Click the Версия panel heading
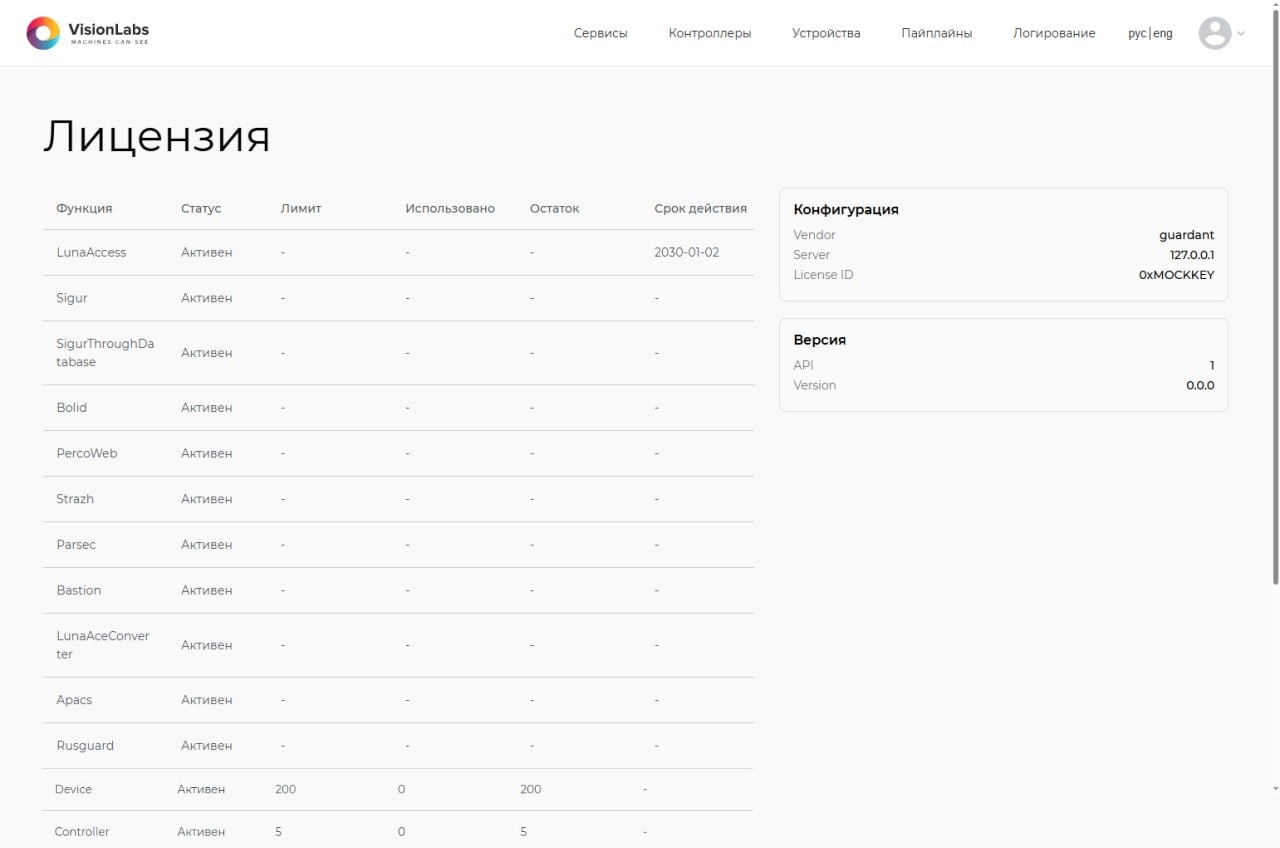The height and width of the screenshot is (848, 1280). tap(820, 340)
